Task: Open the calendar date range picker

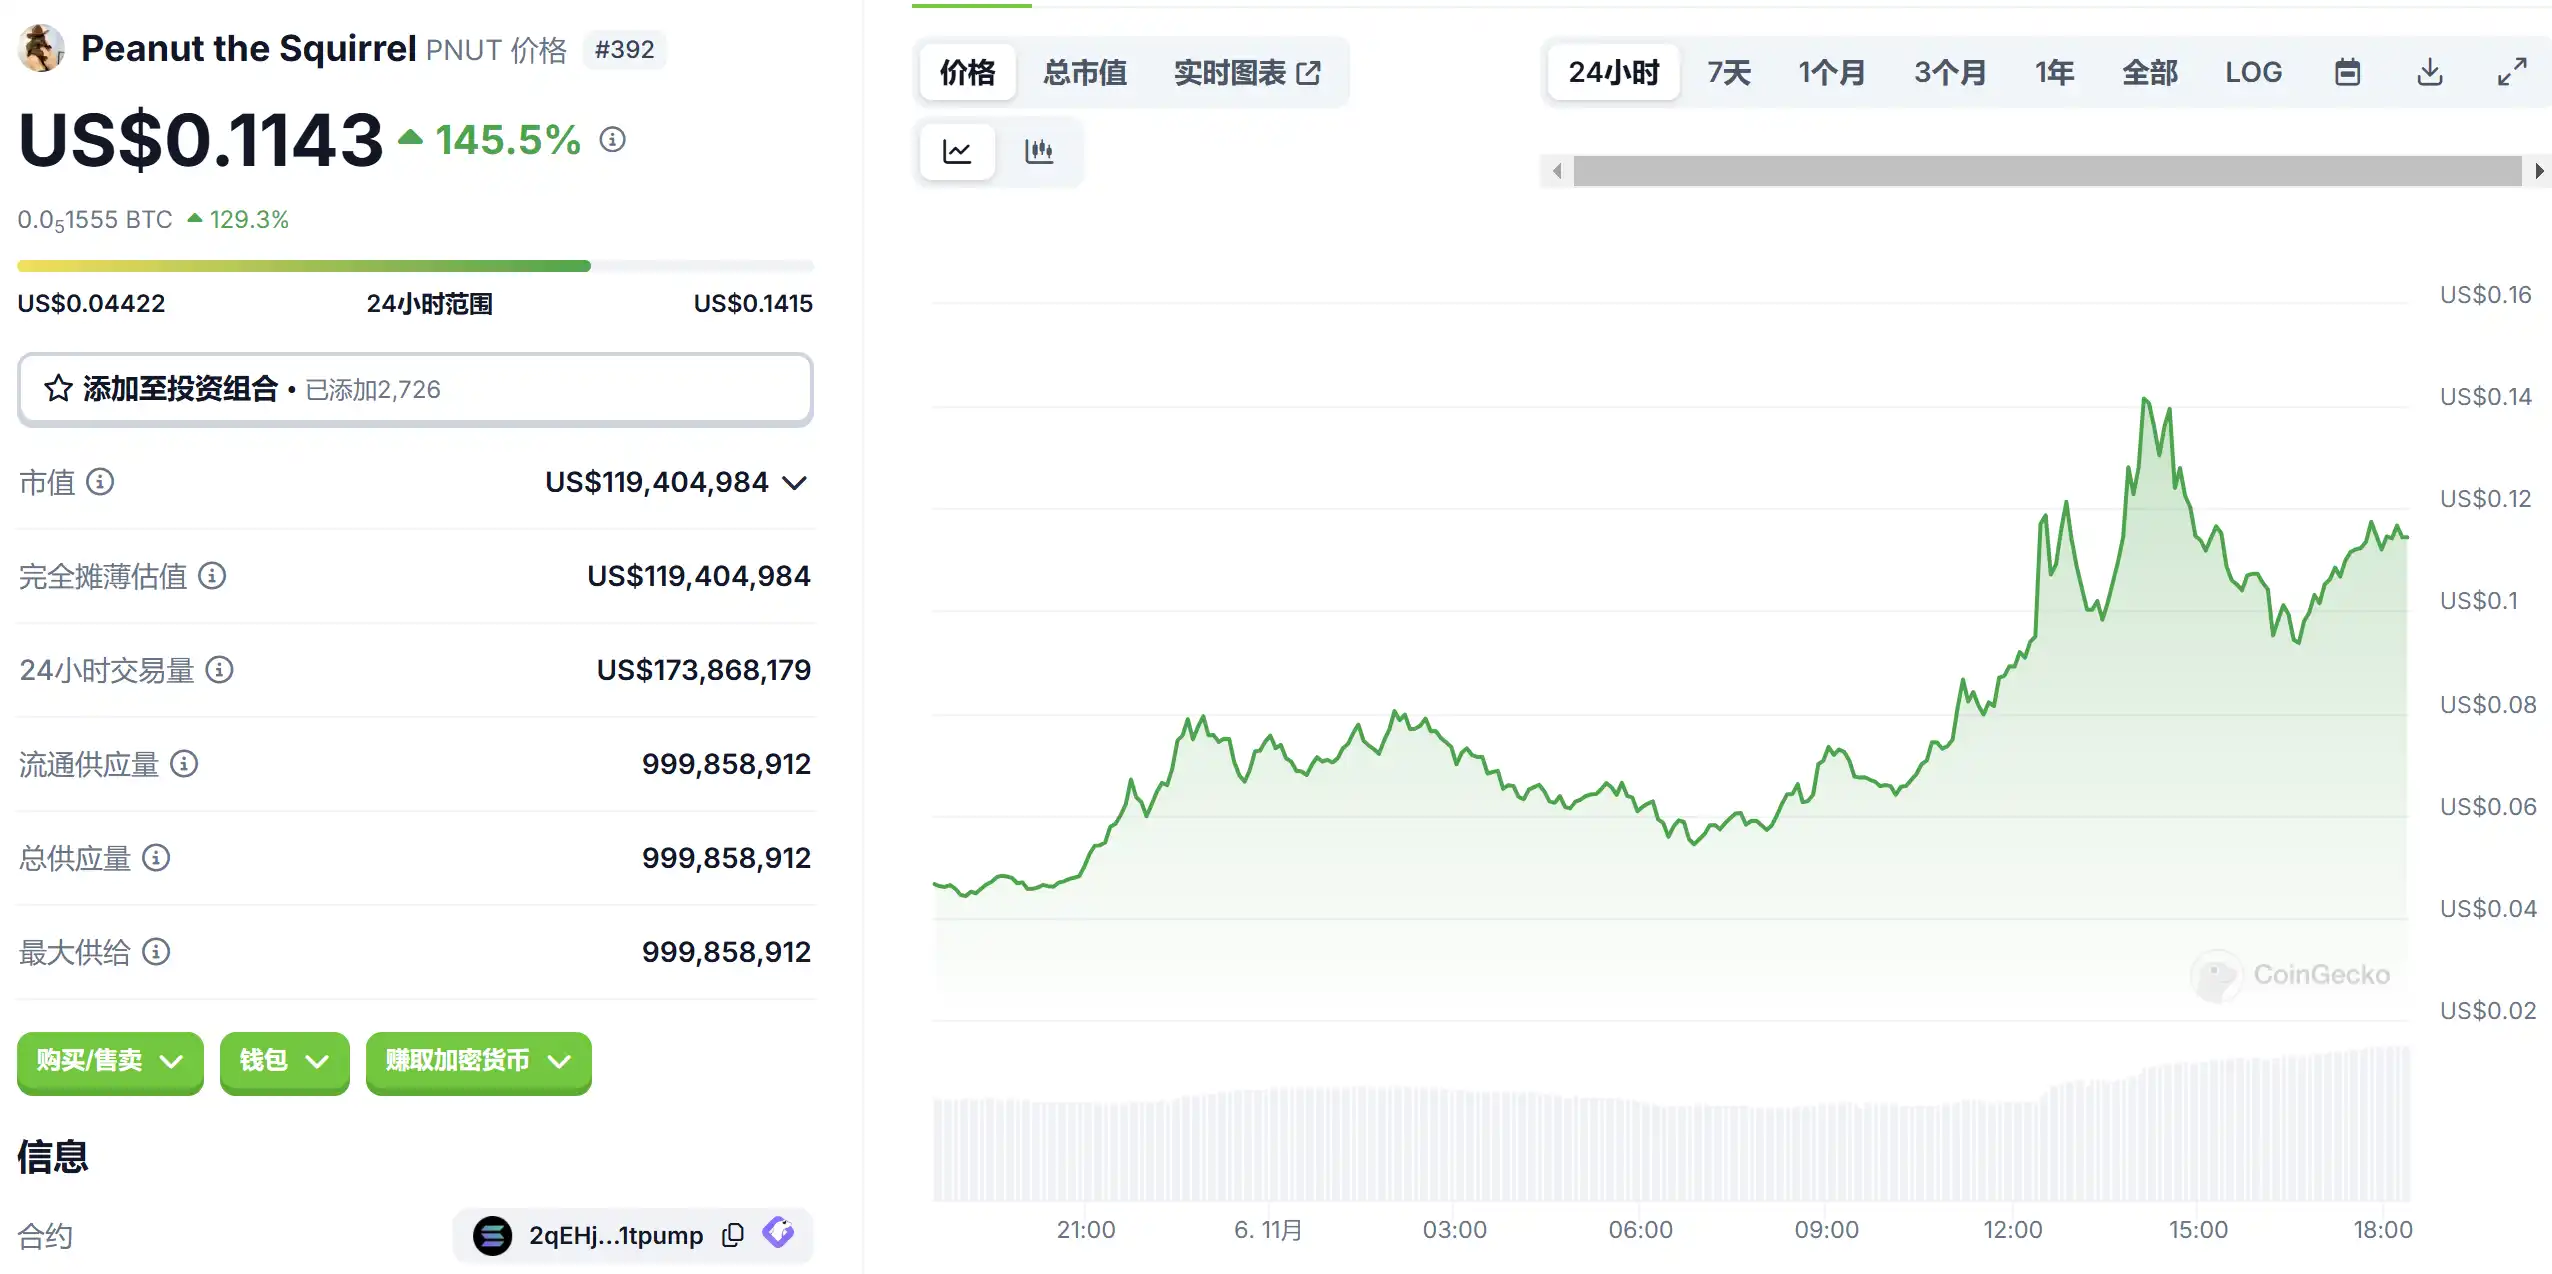Action: click(x=2347, y=72)
